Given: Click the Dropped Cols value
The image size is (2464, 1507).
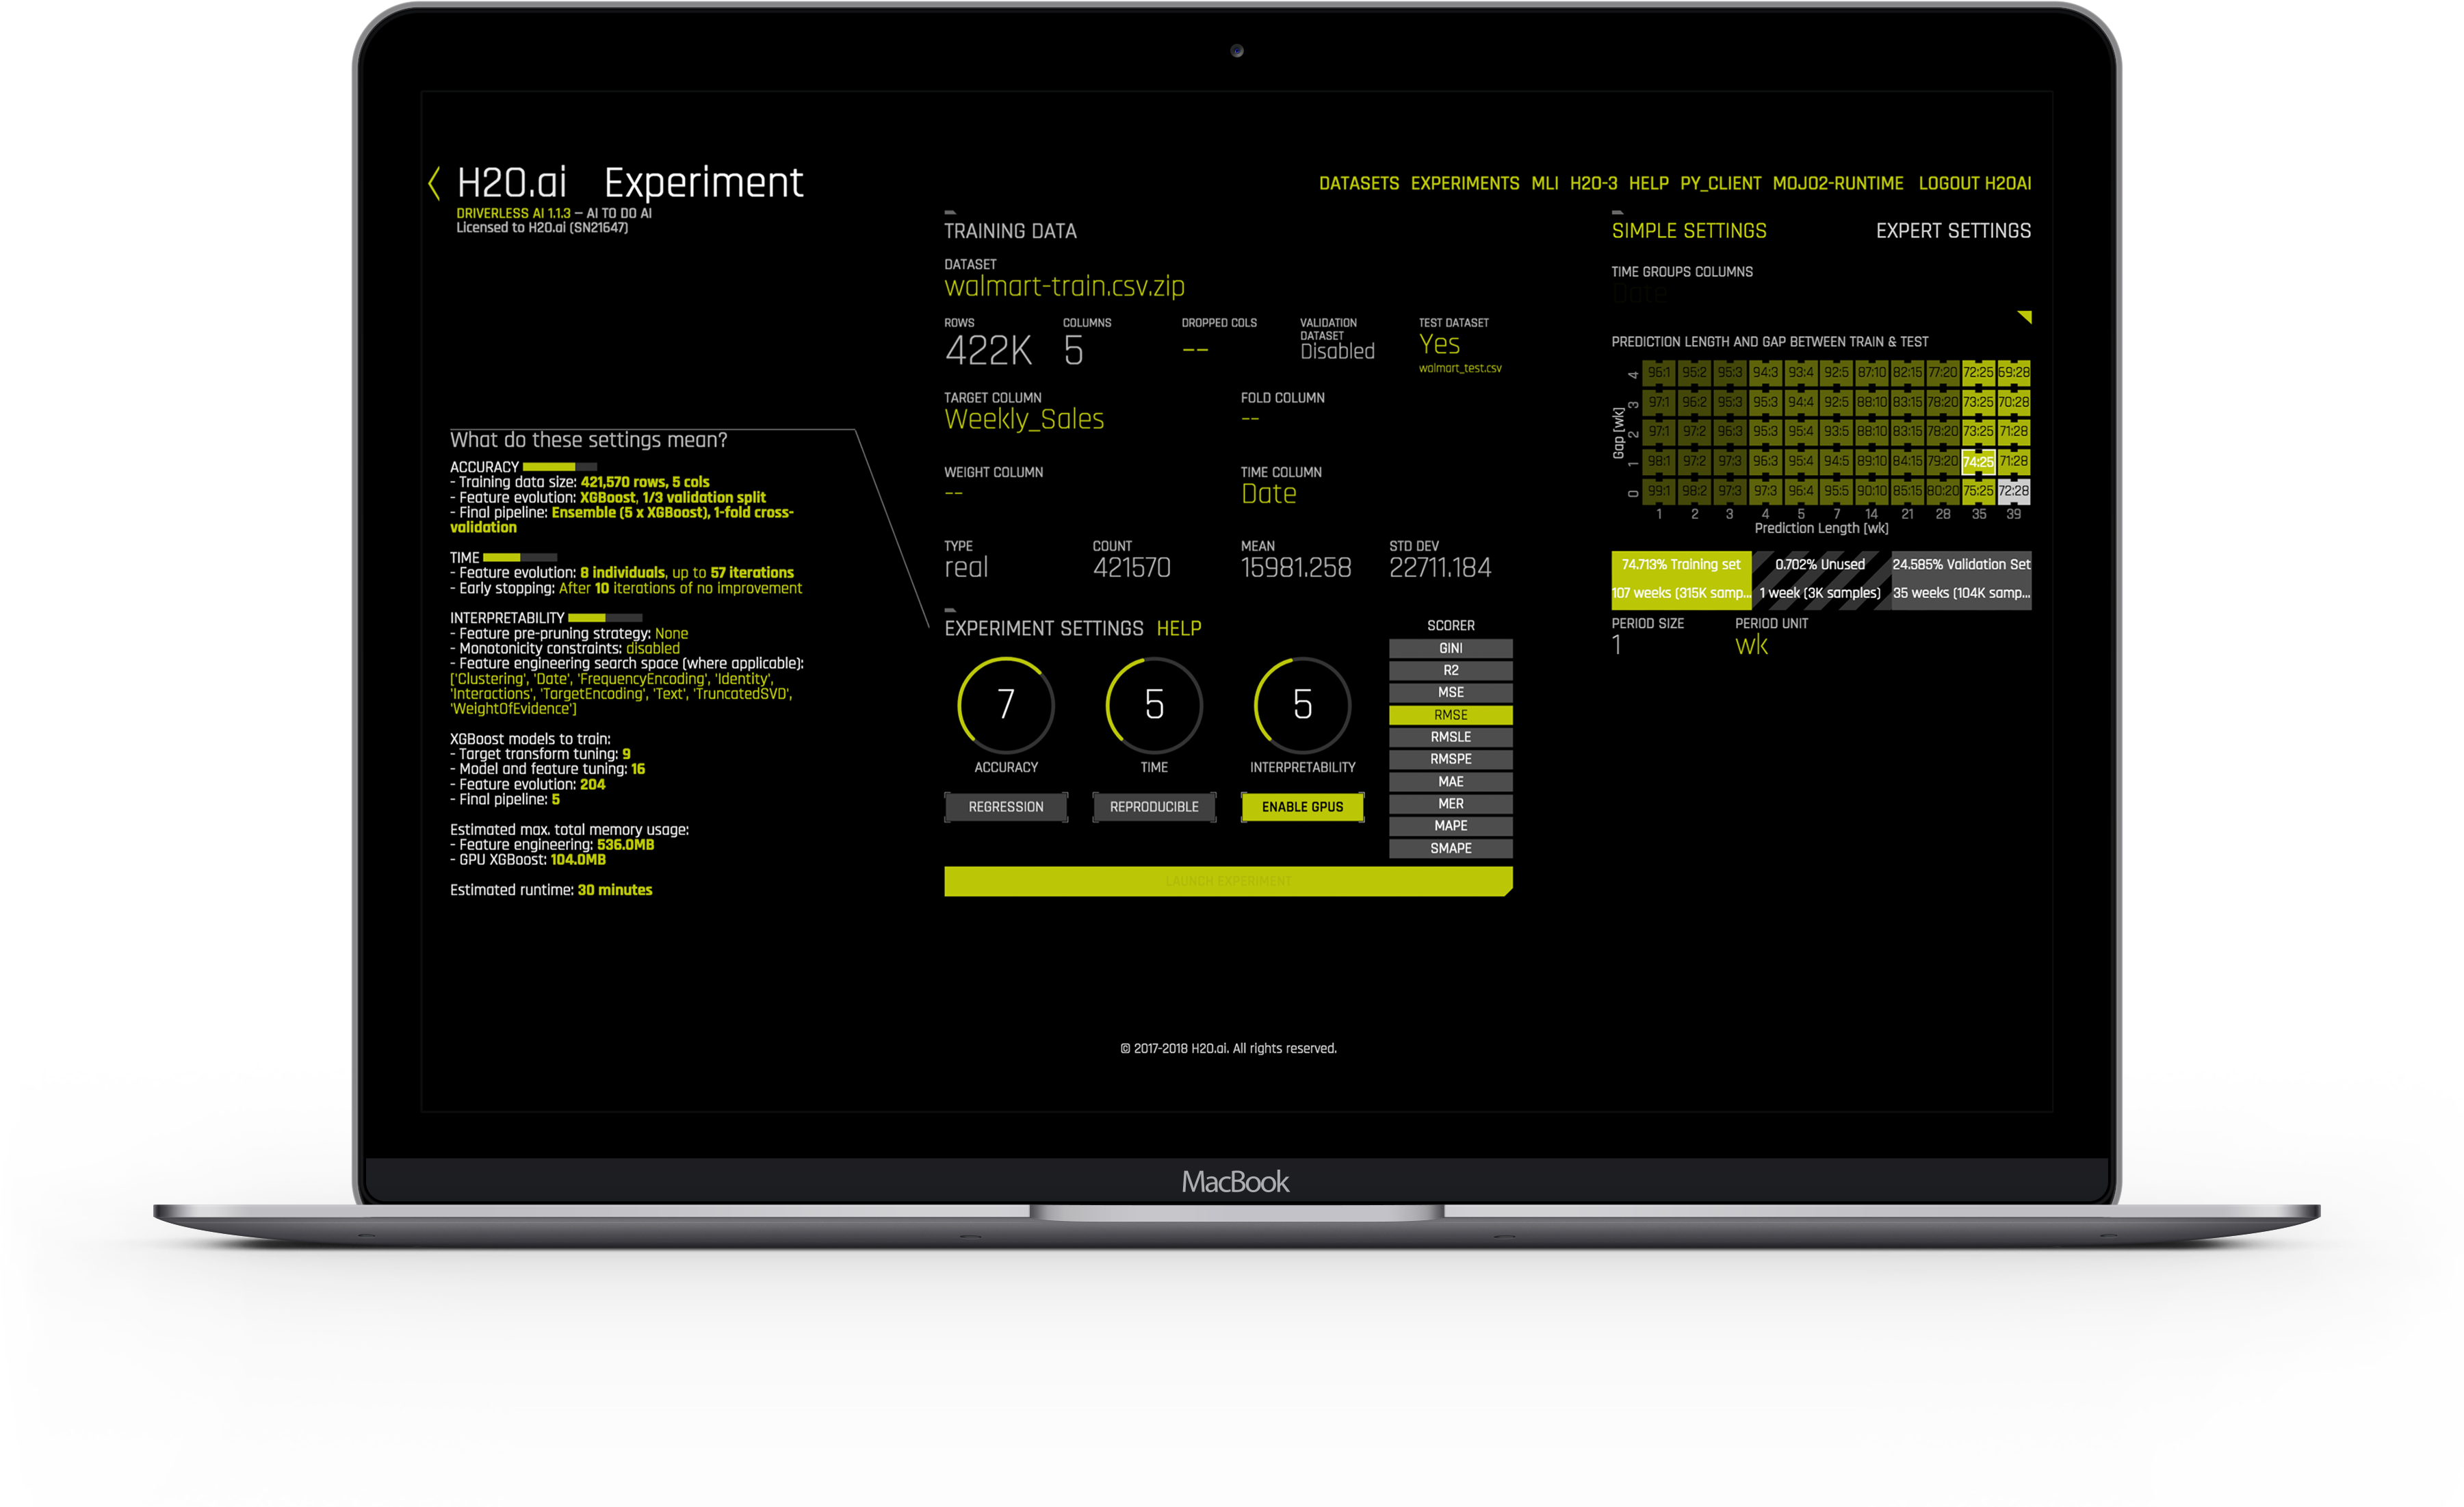Looking at the screenshot, I should (x=1195, y=350).
